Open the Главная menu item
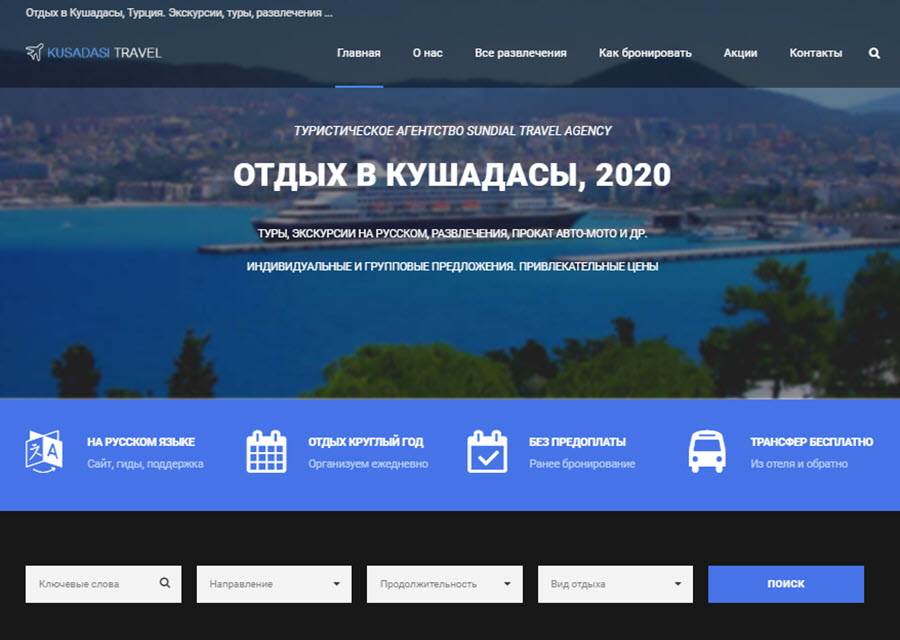The width and height of the screenshot is (900, 640). tap(359, 53)
